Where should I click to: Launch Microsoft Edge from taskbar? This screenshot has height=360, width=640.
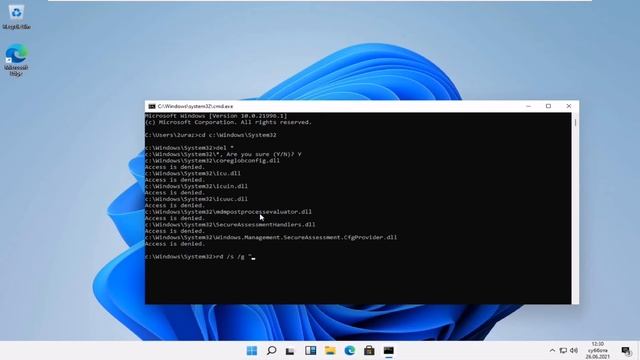point(349,350)
